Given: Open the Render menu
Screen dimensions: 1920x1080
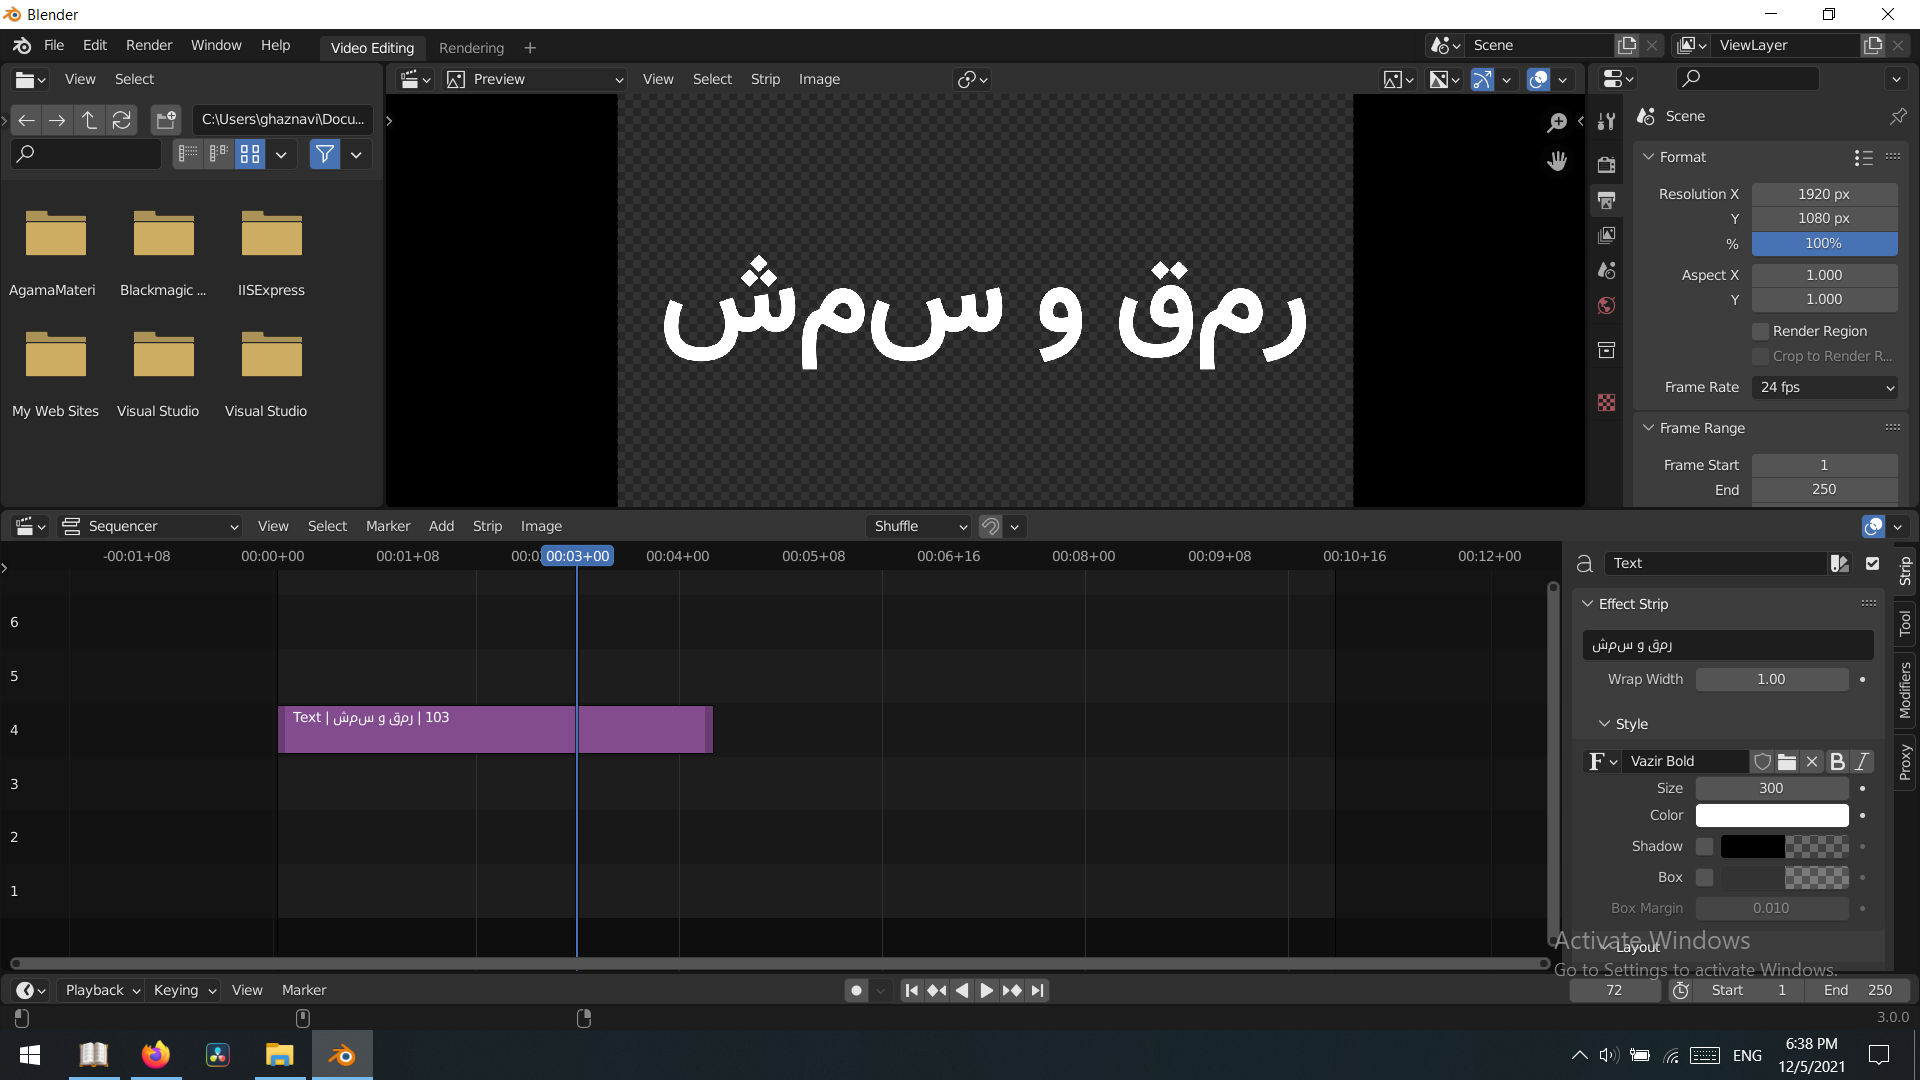Looking at the screenshot, I should tap(149, 46).
